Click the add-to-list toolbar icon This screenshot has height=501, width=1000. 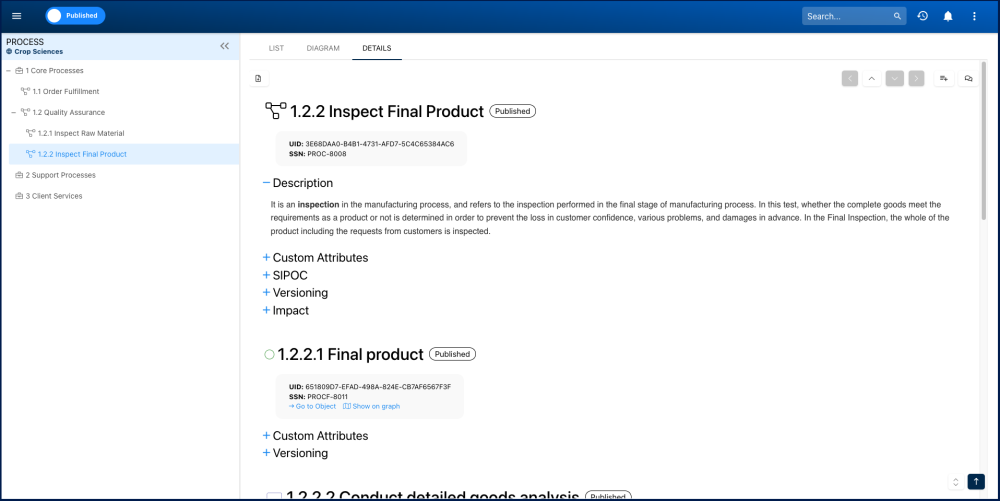pos(943,78)
